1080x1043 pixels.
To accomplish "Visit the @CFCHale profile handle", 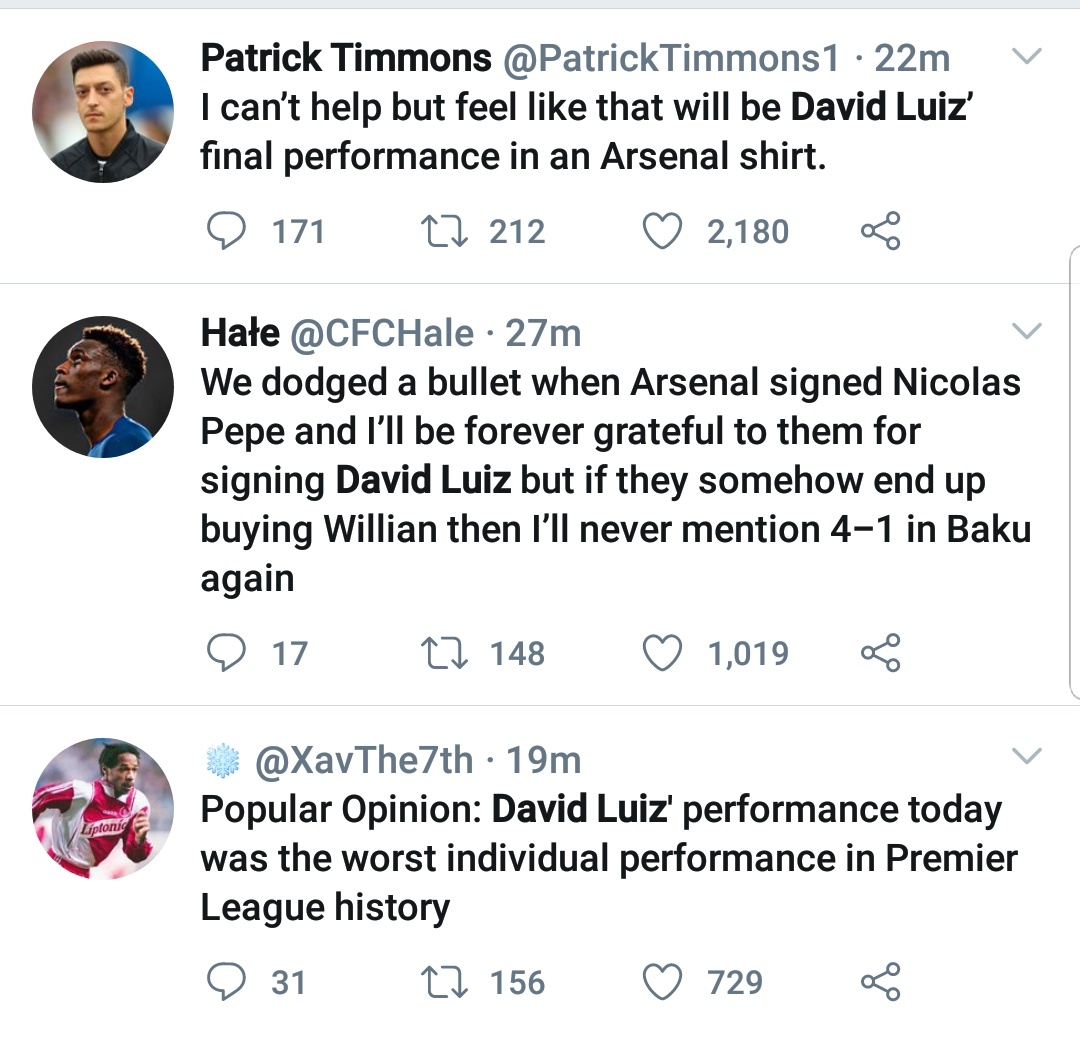I will (x=381, y=333).
